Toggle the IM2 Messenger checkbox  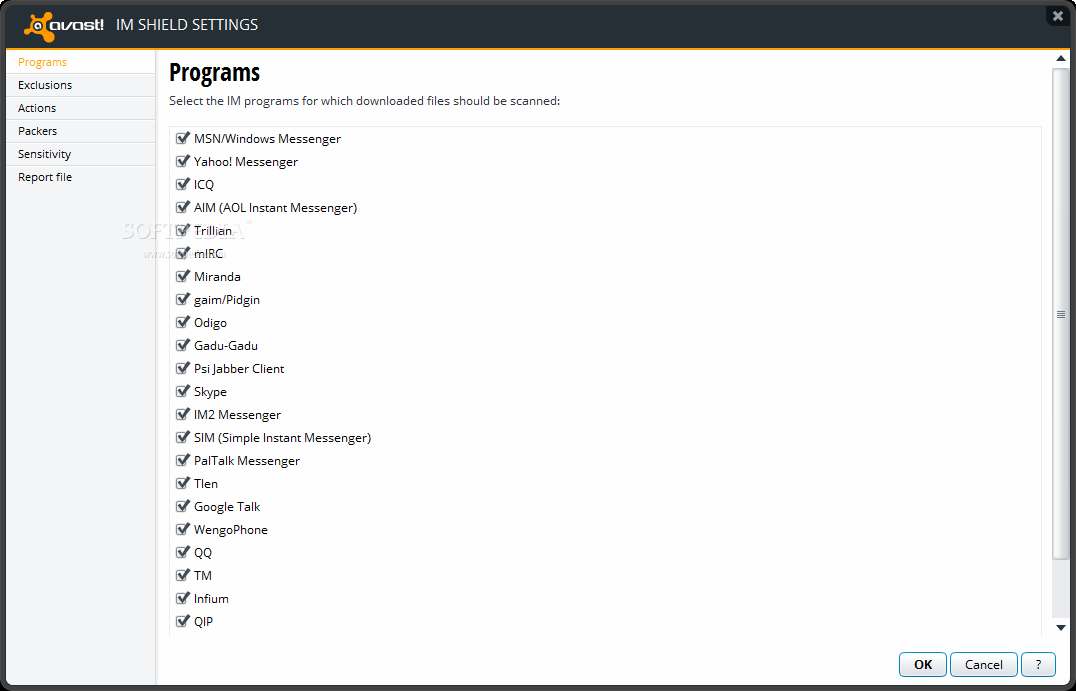pyautogui.click(x=183, y=414)
